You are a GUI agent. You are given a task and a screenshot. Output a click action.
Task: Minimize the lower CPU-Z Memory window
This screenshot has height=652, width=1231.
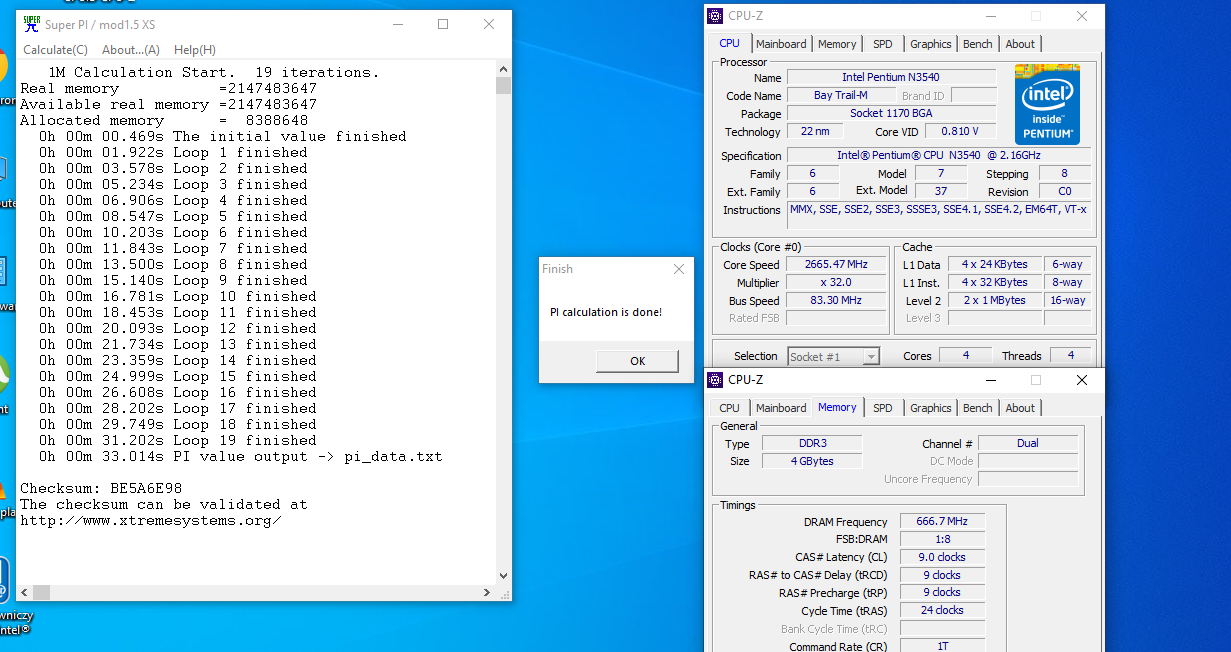click(990, 380)
